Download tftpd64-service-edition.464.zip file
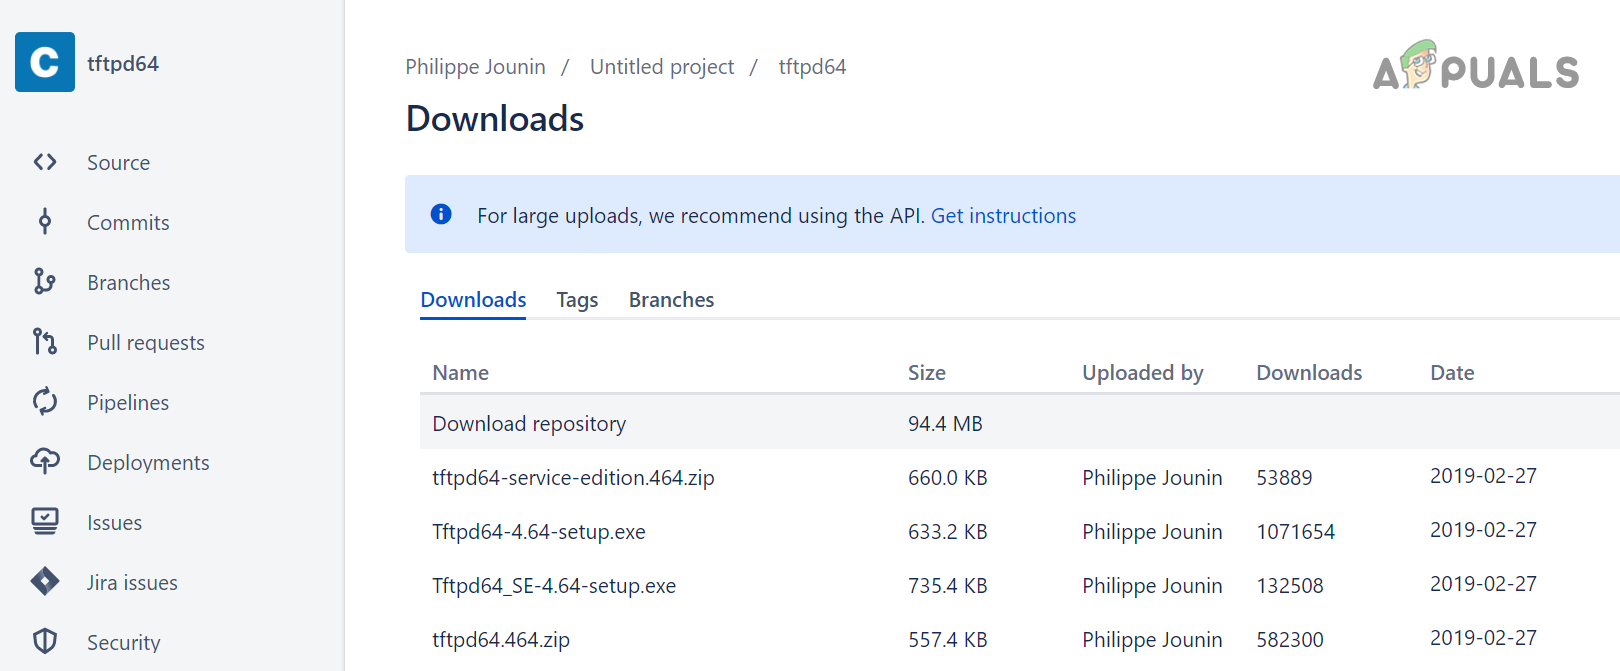Screen dimensions: 1620x671 [573, 478]
